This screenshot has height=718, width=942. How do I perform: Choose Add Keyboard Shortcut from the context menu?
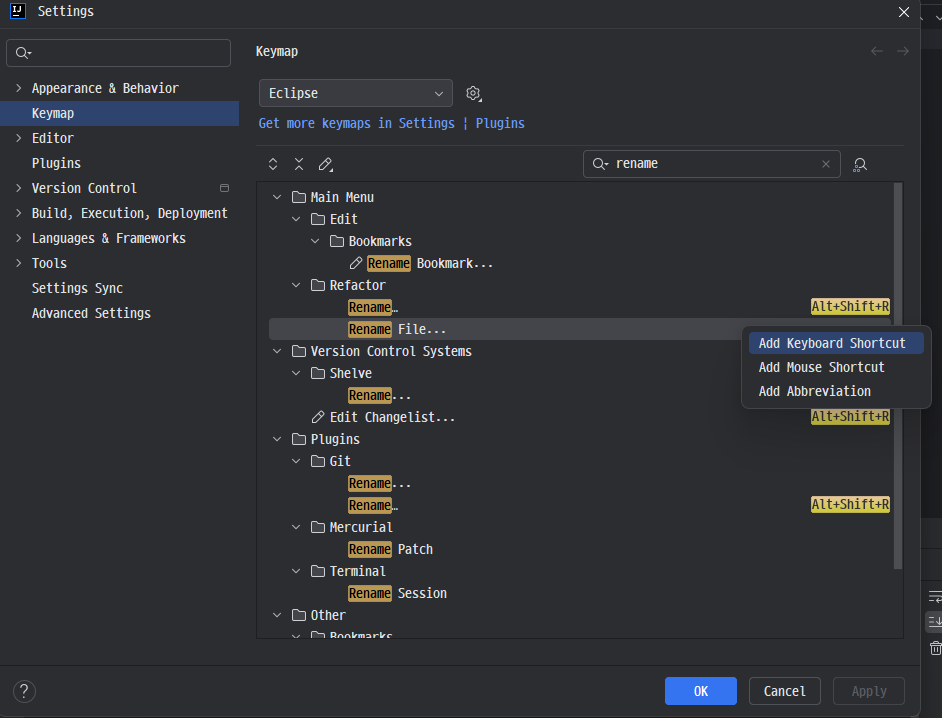835,342
